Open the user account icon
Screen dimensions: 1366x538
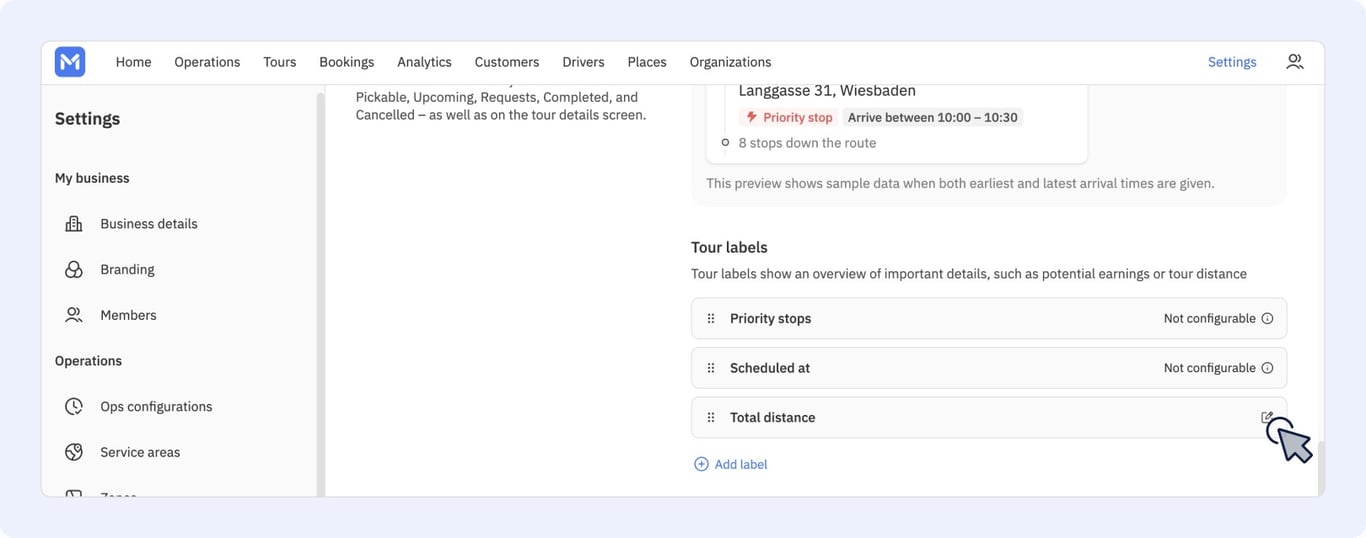pyautogui.click(x=1294, y=62)
